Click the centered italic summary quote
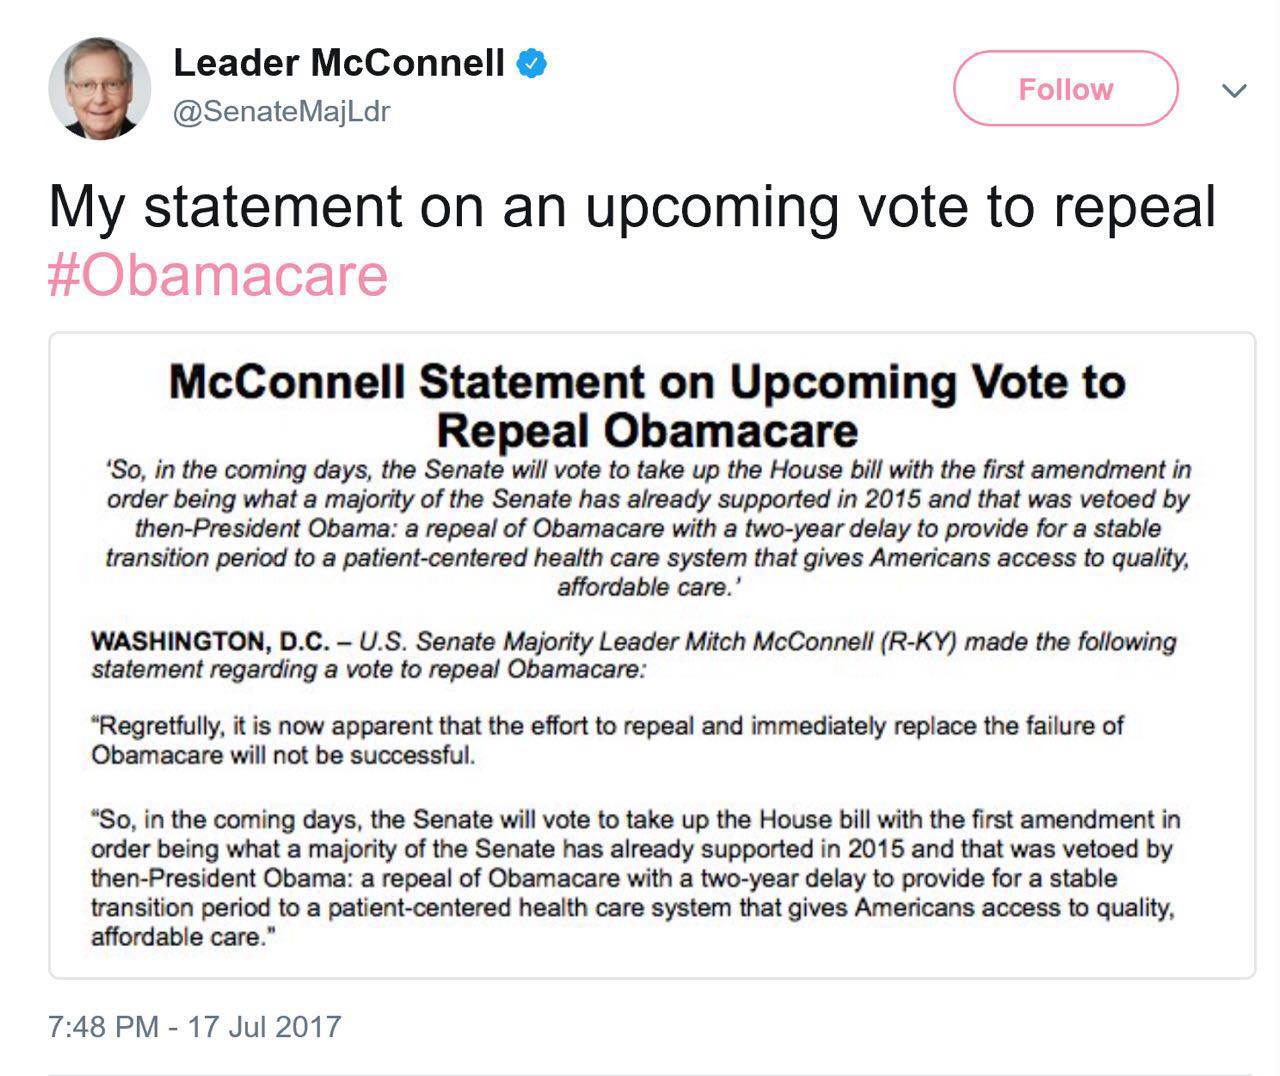The height and width of the screenshot is (1076, 1280). point(648,528)
